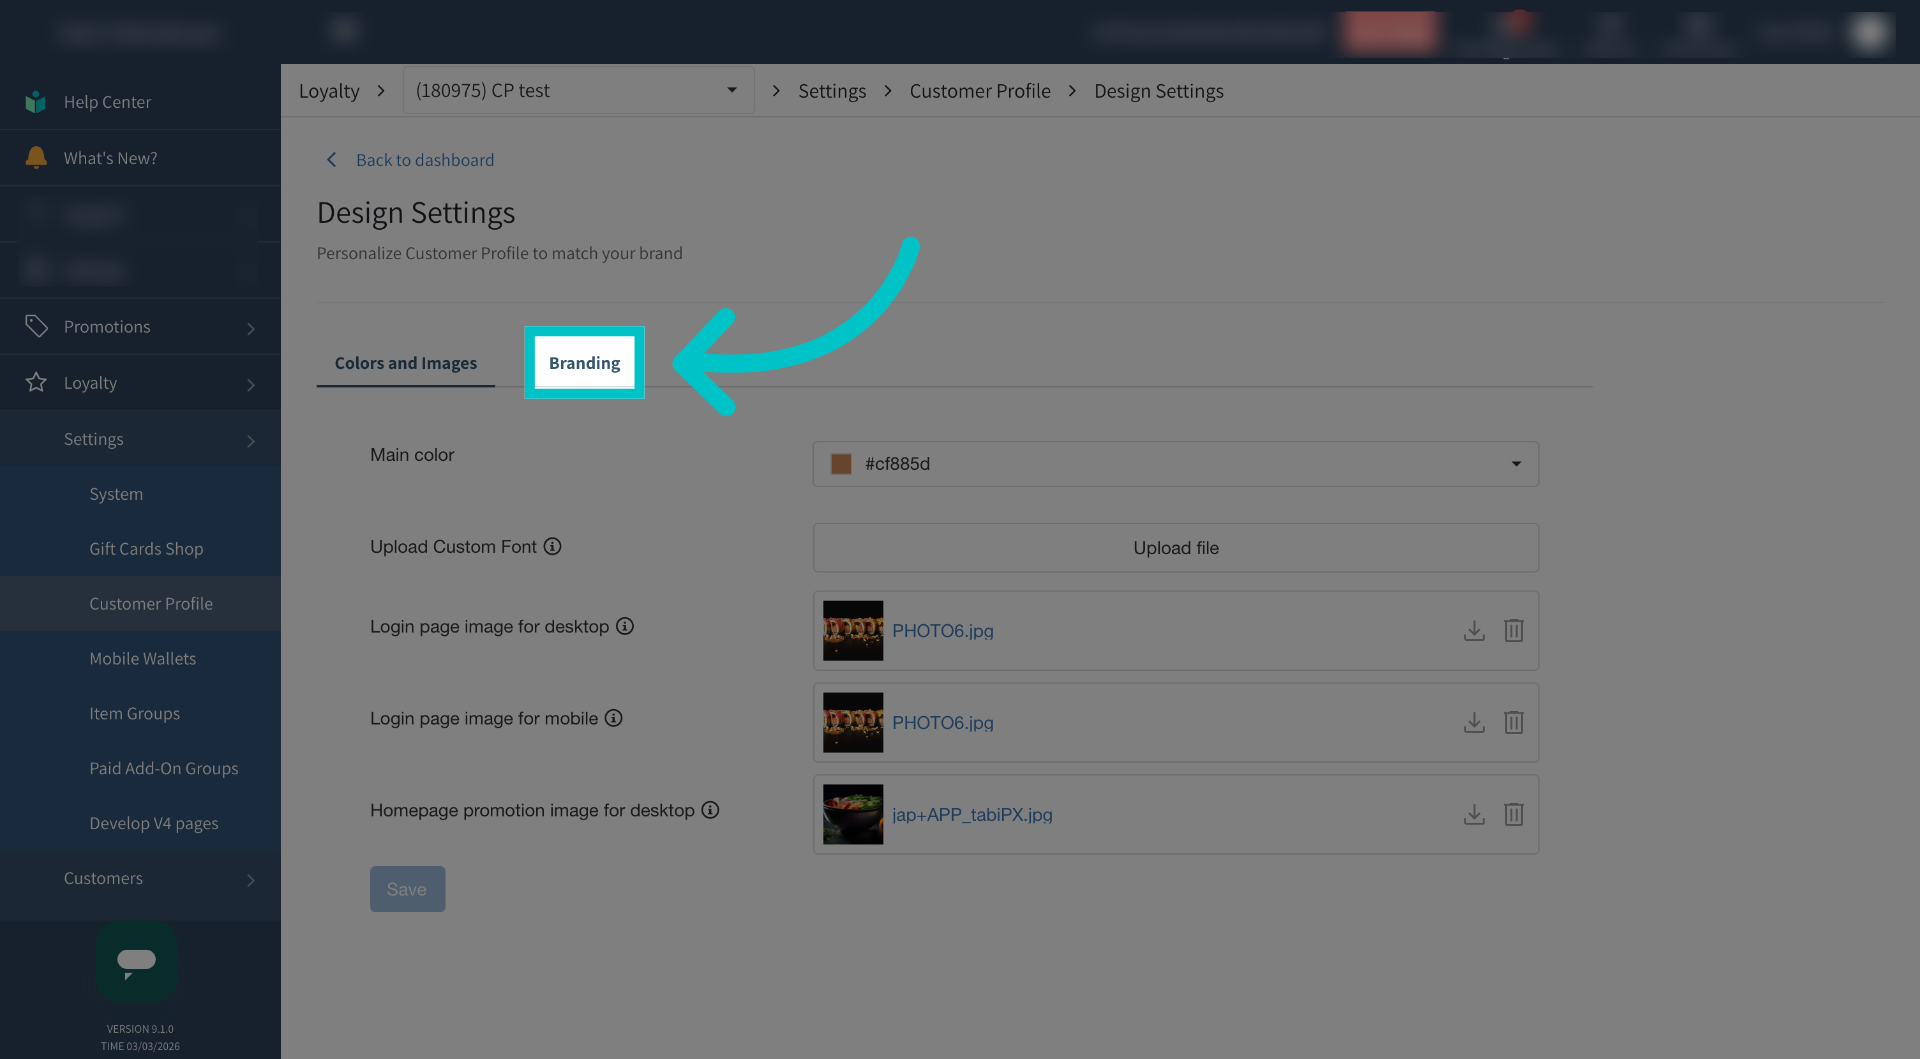Show info for Upload Custom Font
The height and width of the screenshot is (1059, 1920).
tap(552, 546)
